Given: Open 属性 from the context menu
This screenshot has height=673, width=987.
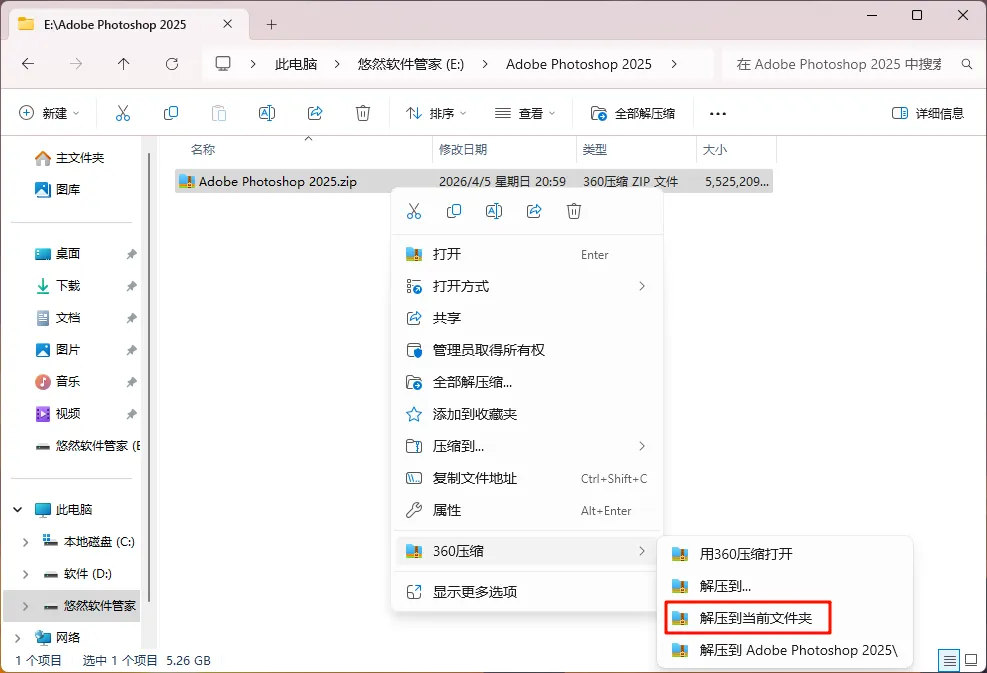Looking at the screenshot, I should [x=527, y=511].
